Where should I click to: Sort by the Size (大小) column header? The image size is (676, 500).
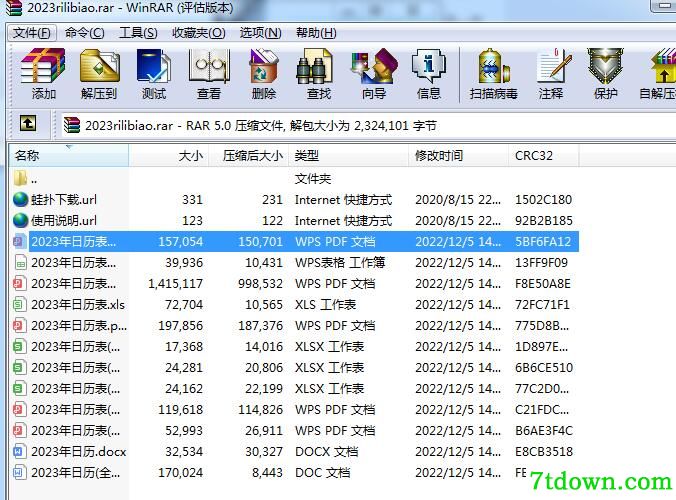[169, 155]
